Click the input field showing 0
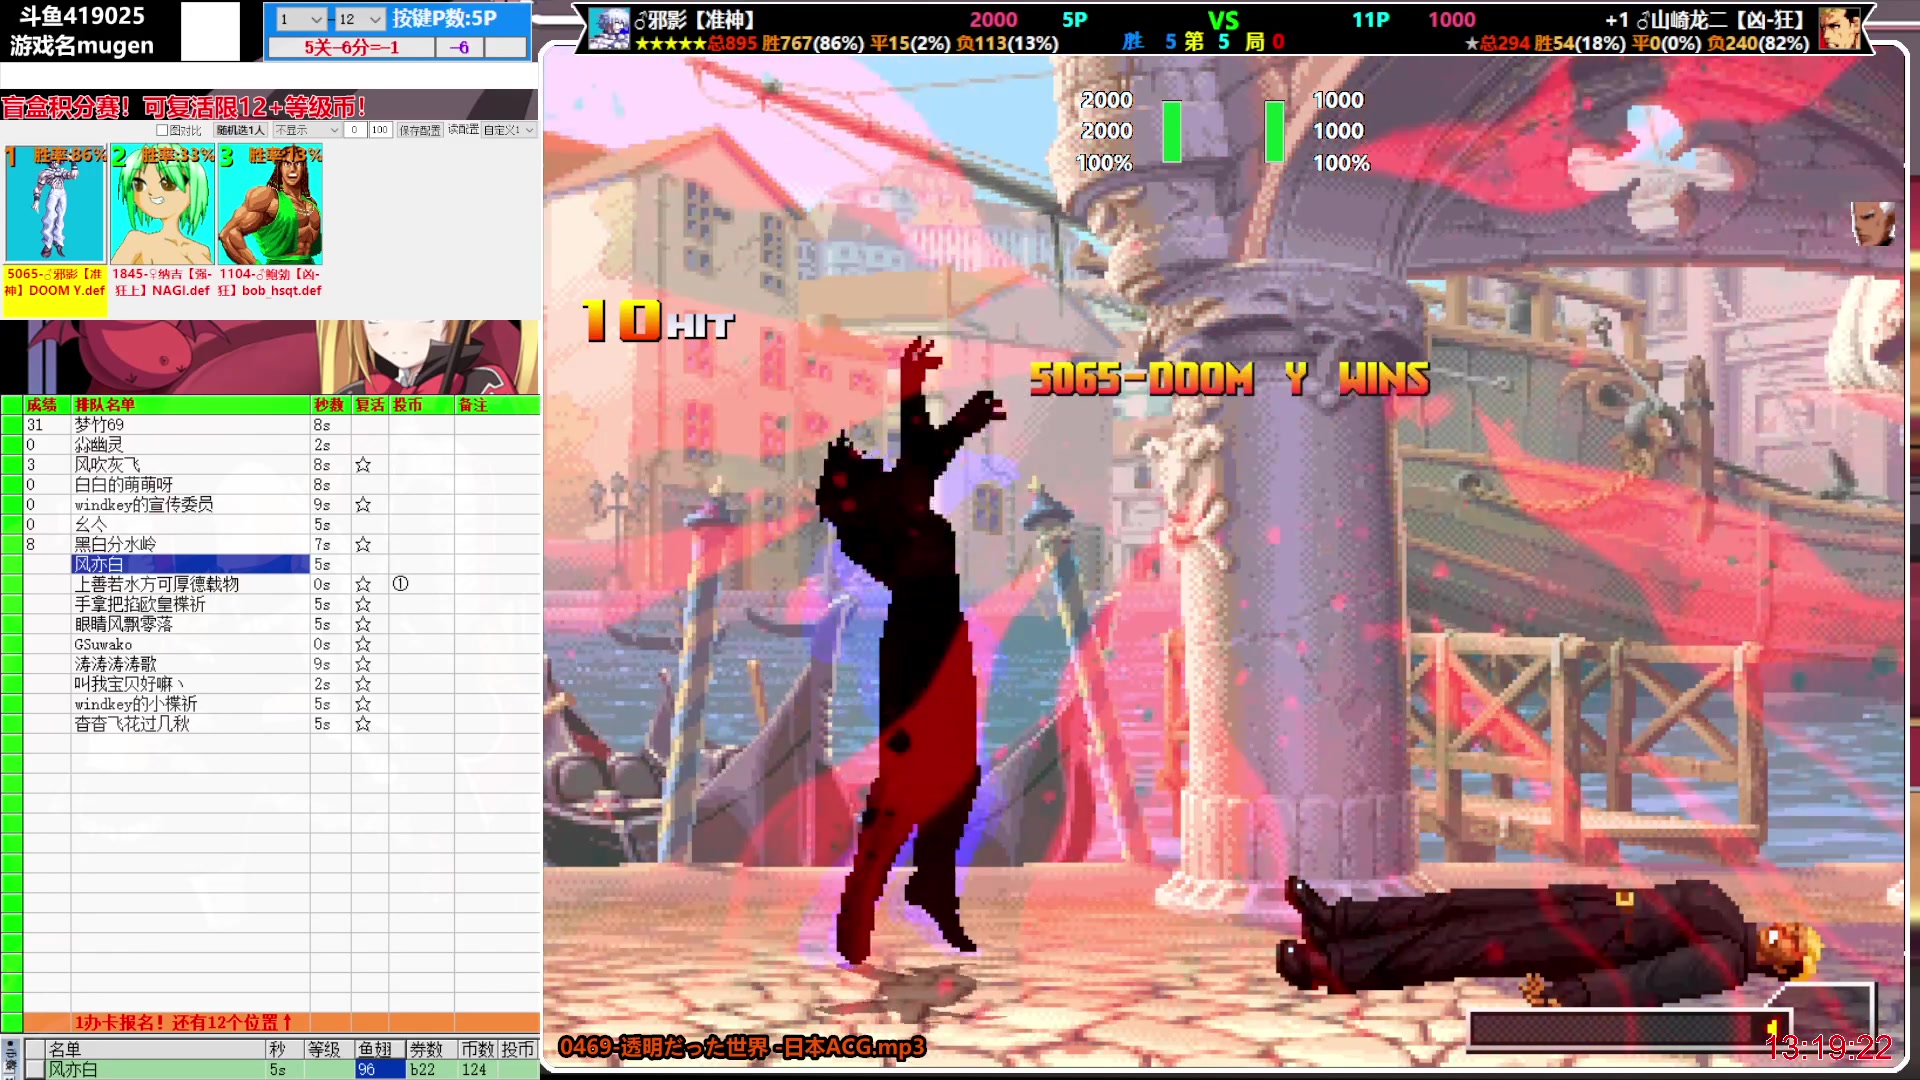Viewport: 1920px width, 1080px height. pos(355,130)
